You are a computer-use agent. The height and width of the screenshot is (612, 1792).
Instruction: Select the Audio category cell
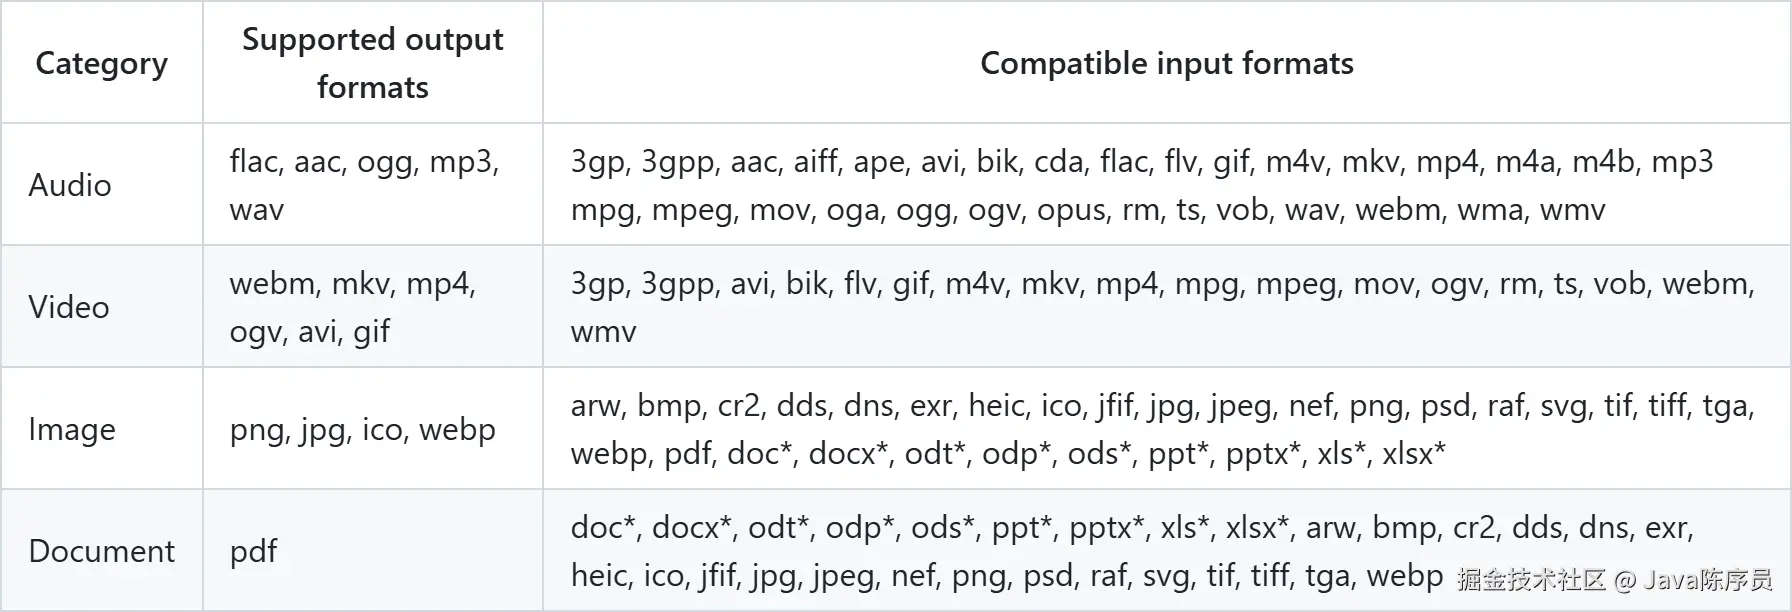pos(101,185)
